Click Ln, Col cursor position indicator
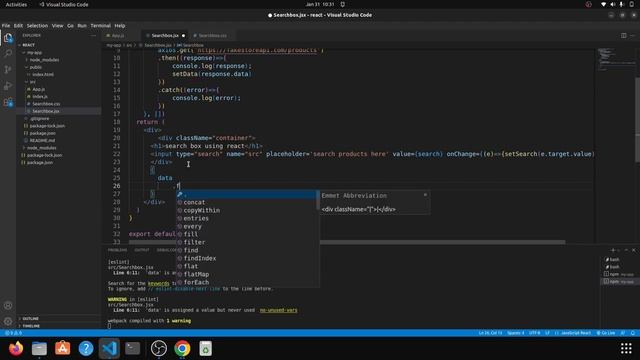The image size is (640, 360). pyautogui.click(x=490, y=333)
